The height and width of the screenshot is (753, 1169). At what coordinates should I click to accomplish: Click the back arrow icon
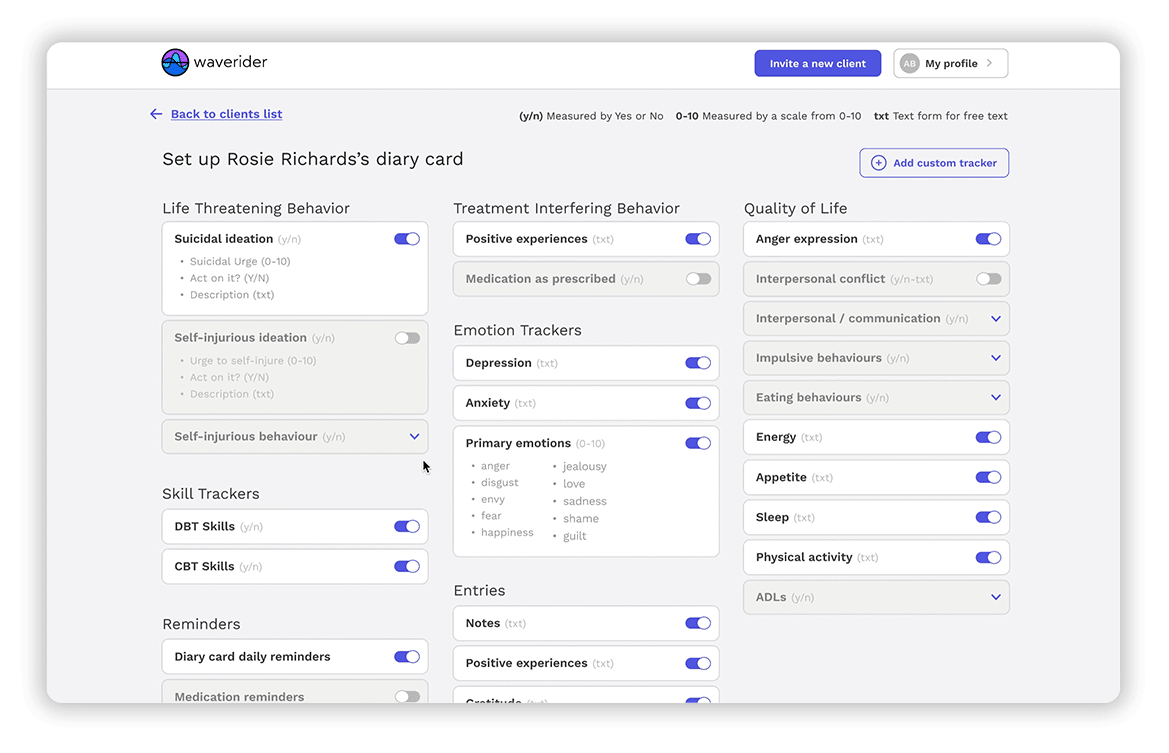tap(156, 114)
